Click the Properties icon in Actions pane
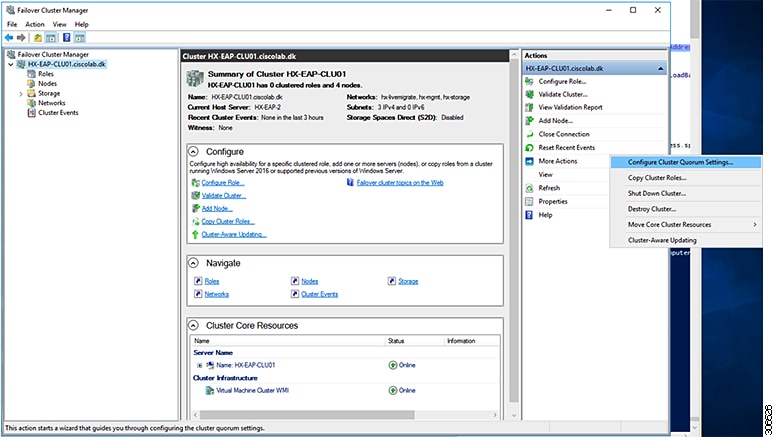 pyautogui.click(x=530, y=201)
